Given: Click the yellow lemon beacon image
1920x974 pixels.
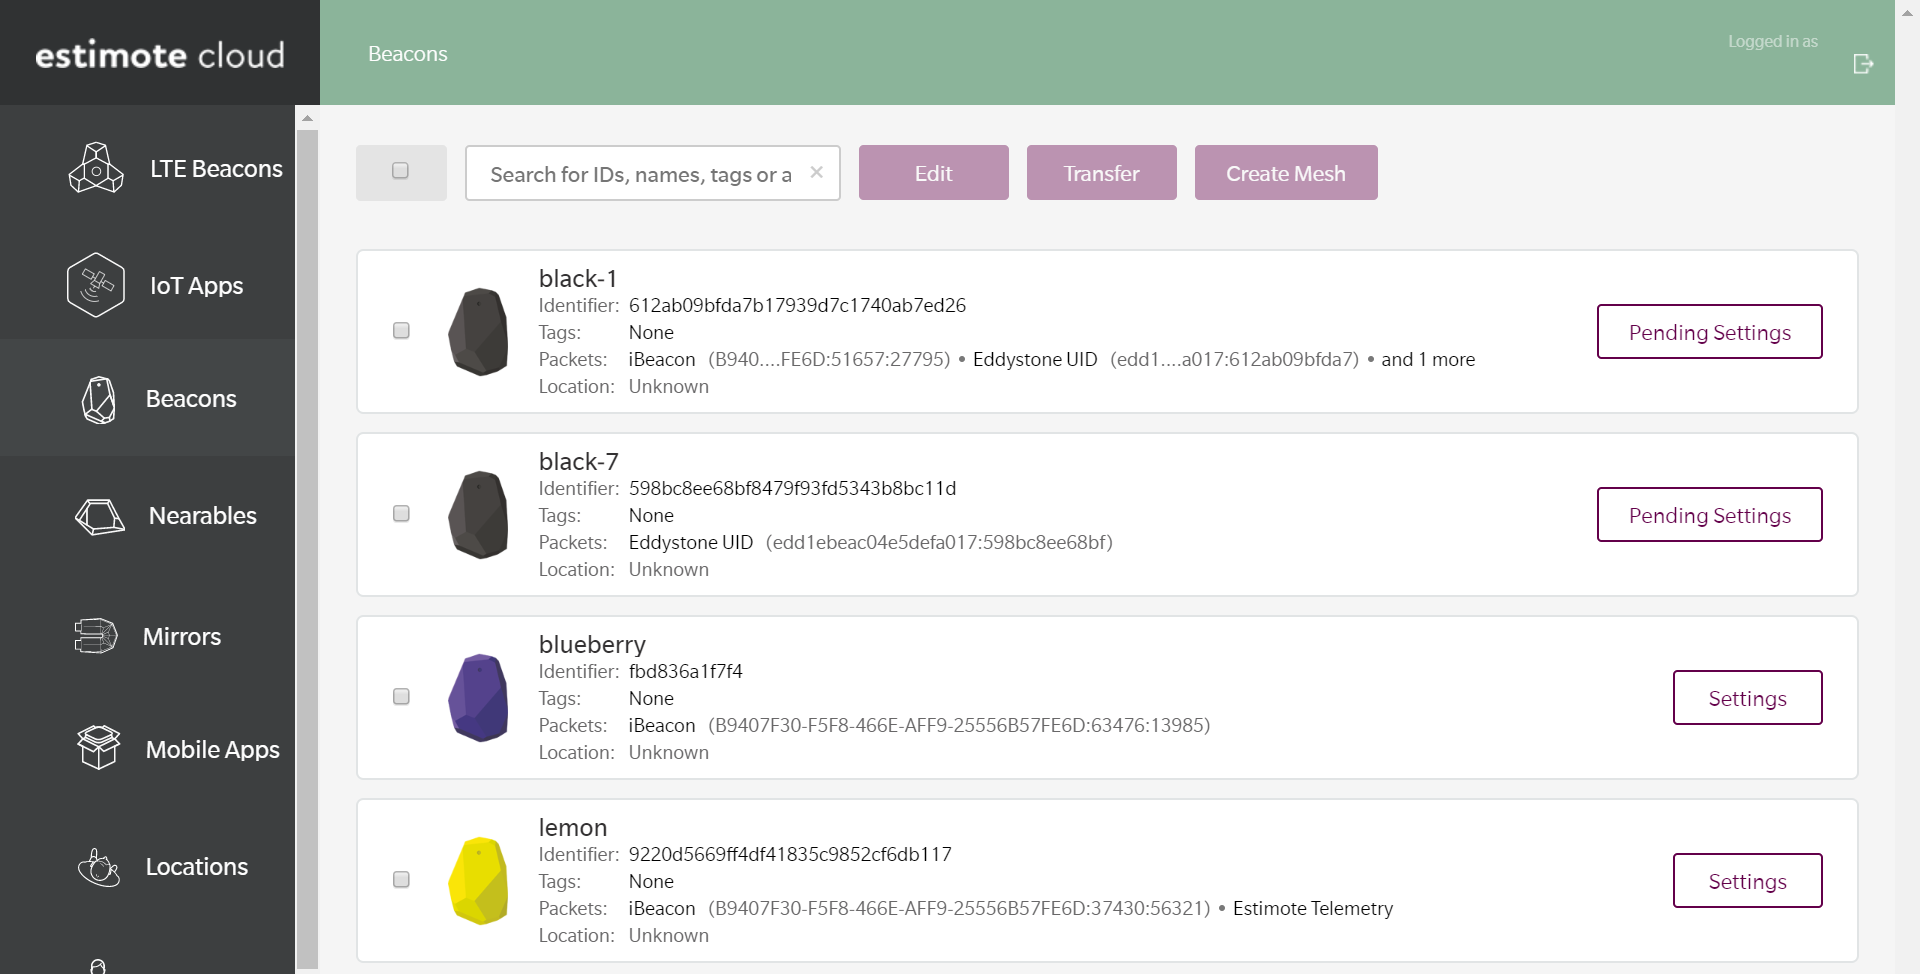Looking at the screenshot, I should [x=479, y=881].
